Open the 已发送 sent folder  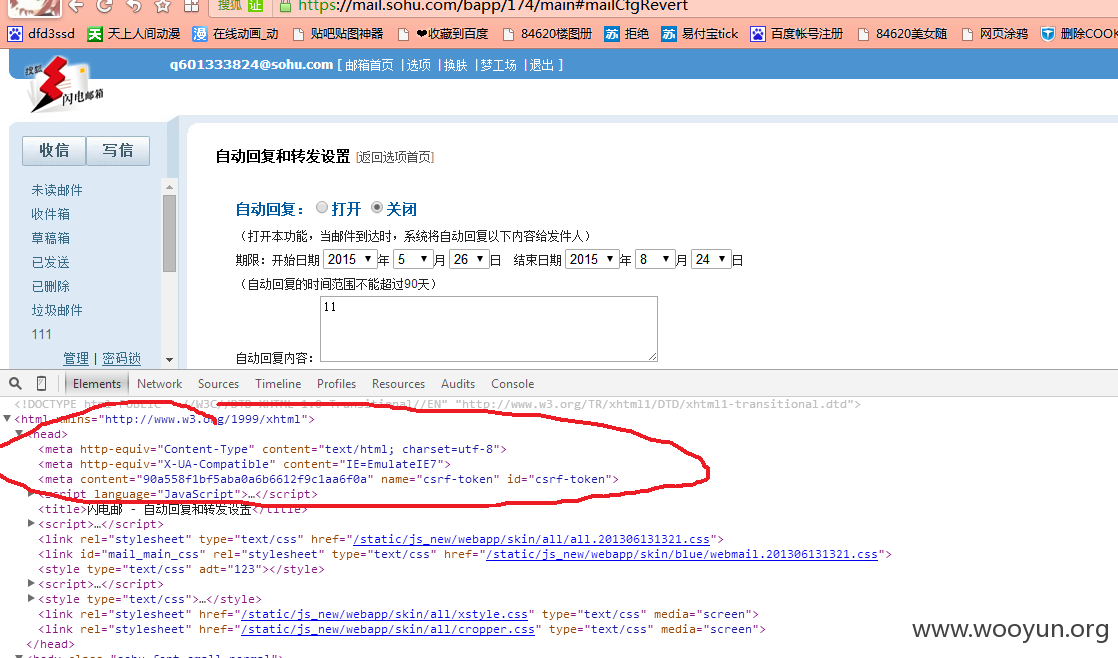51,262
